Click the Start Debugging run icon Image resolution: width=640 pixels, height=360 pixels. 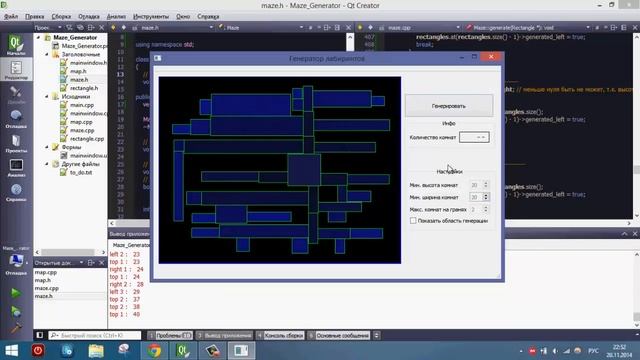point(16,311)
